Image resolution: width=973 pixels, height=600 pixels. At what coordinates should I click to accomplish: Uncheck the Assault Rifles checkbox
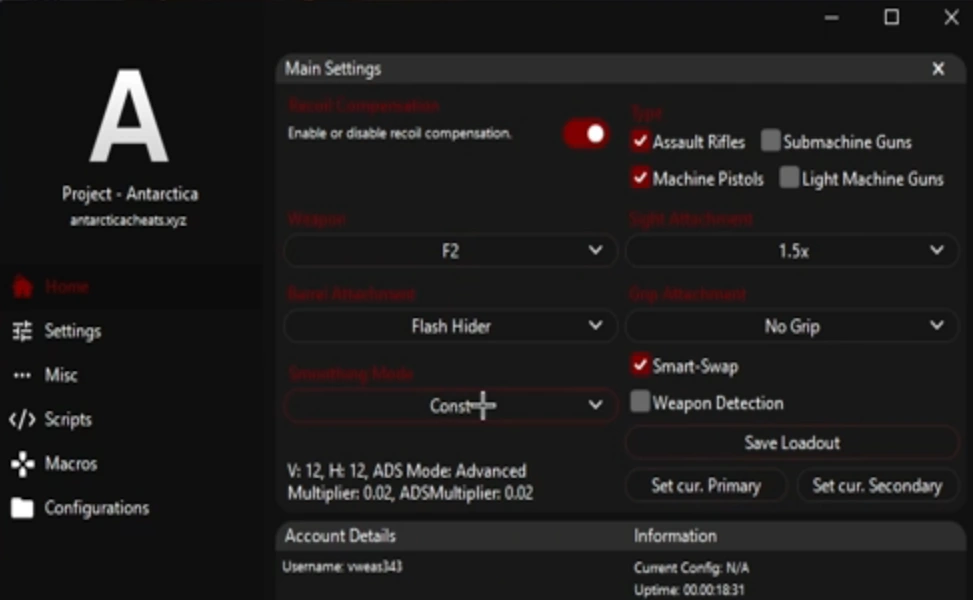pyautogui.click(x=640, y=141)
